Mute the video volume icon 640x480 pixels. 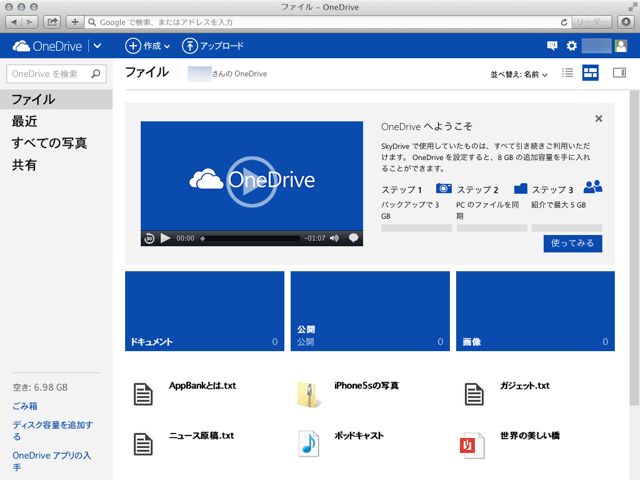335,238
